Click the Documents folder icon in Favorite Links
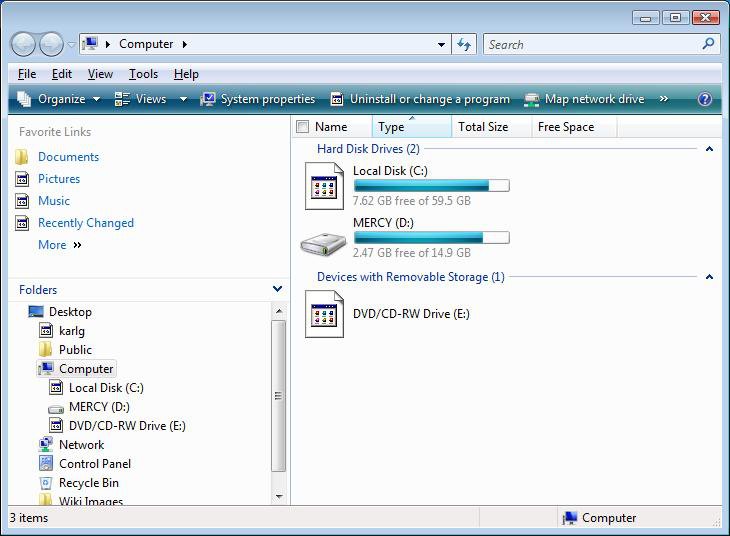This screenshot has width=730, height=536. (21, 157)
